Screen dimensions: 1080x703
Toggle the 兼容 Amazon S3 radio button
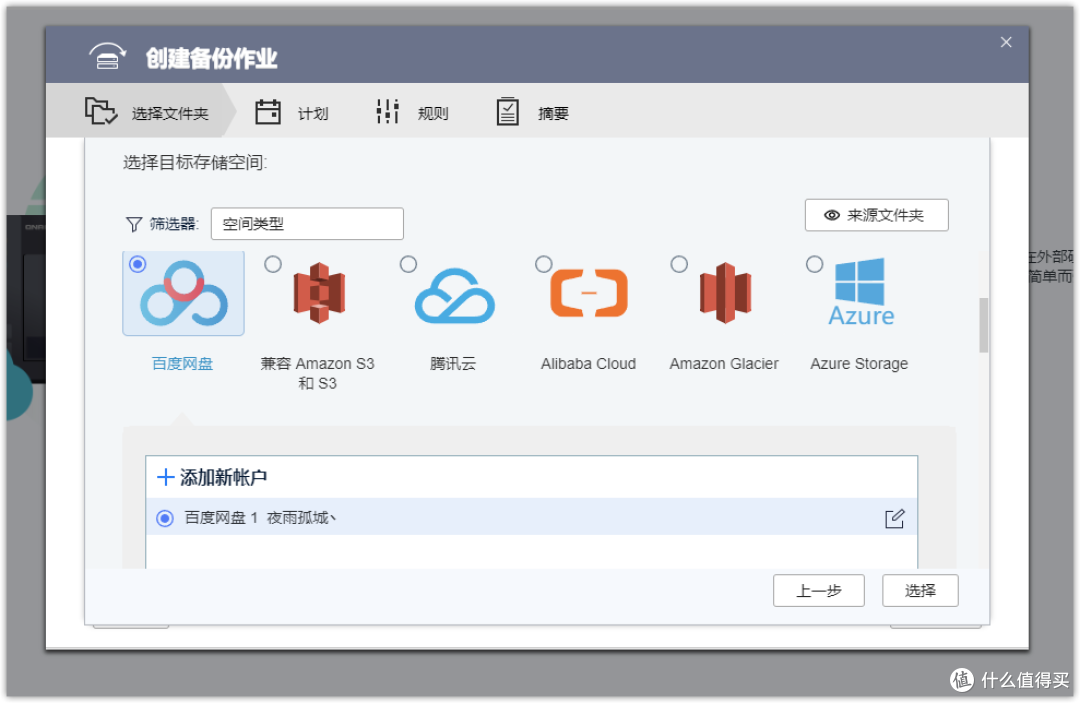pos(273,264)
